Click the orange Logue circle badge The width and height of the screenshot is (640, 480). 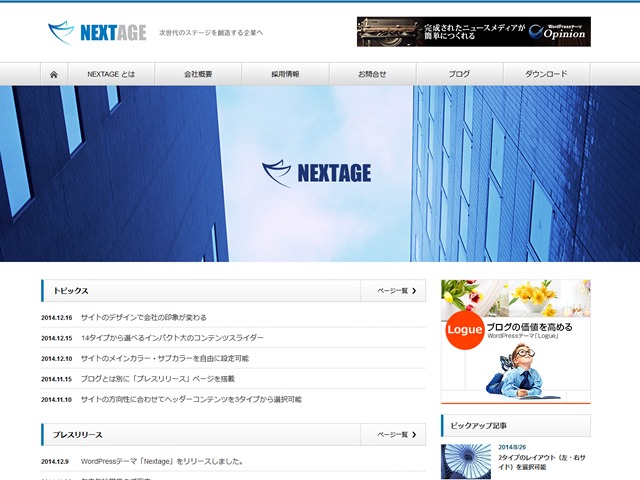click(x=464, y=330)
